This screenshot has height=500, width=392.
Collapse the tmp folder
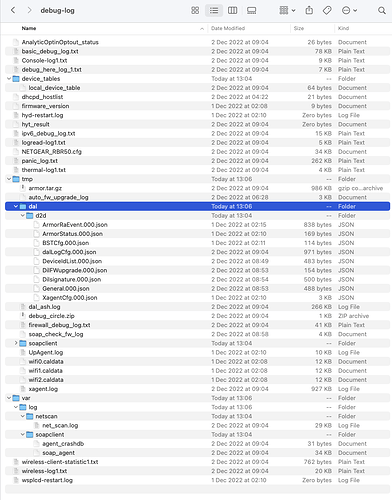point(9,179)
